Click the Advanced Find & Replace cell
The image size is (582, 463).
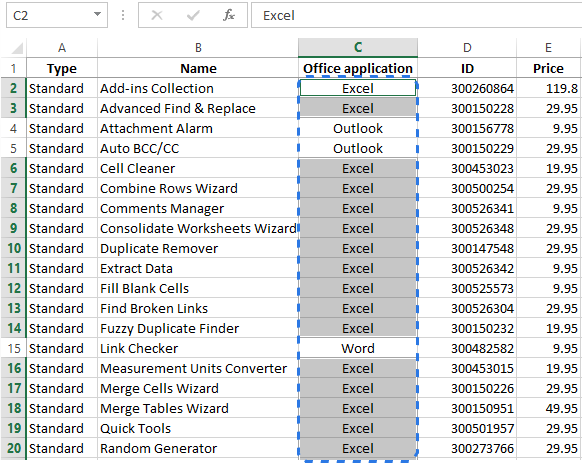click(x=198, y=108)
